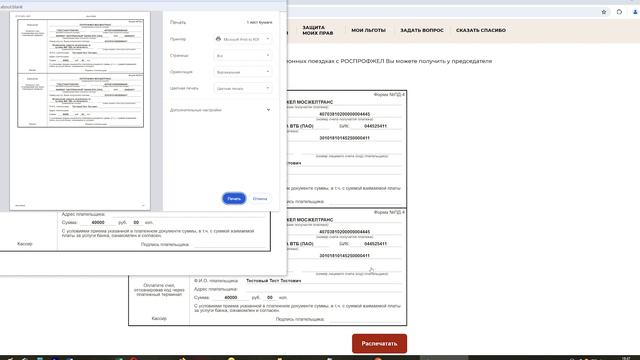The width and height of the screenshot is (640, 360).
Task: Click 30101810145250000411 in the lower receipt
Action: point(344,256)
